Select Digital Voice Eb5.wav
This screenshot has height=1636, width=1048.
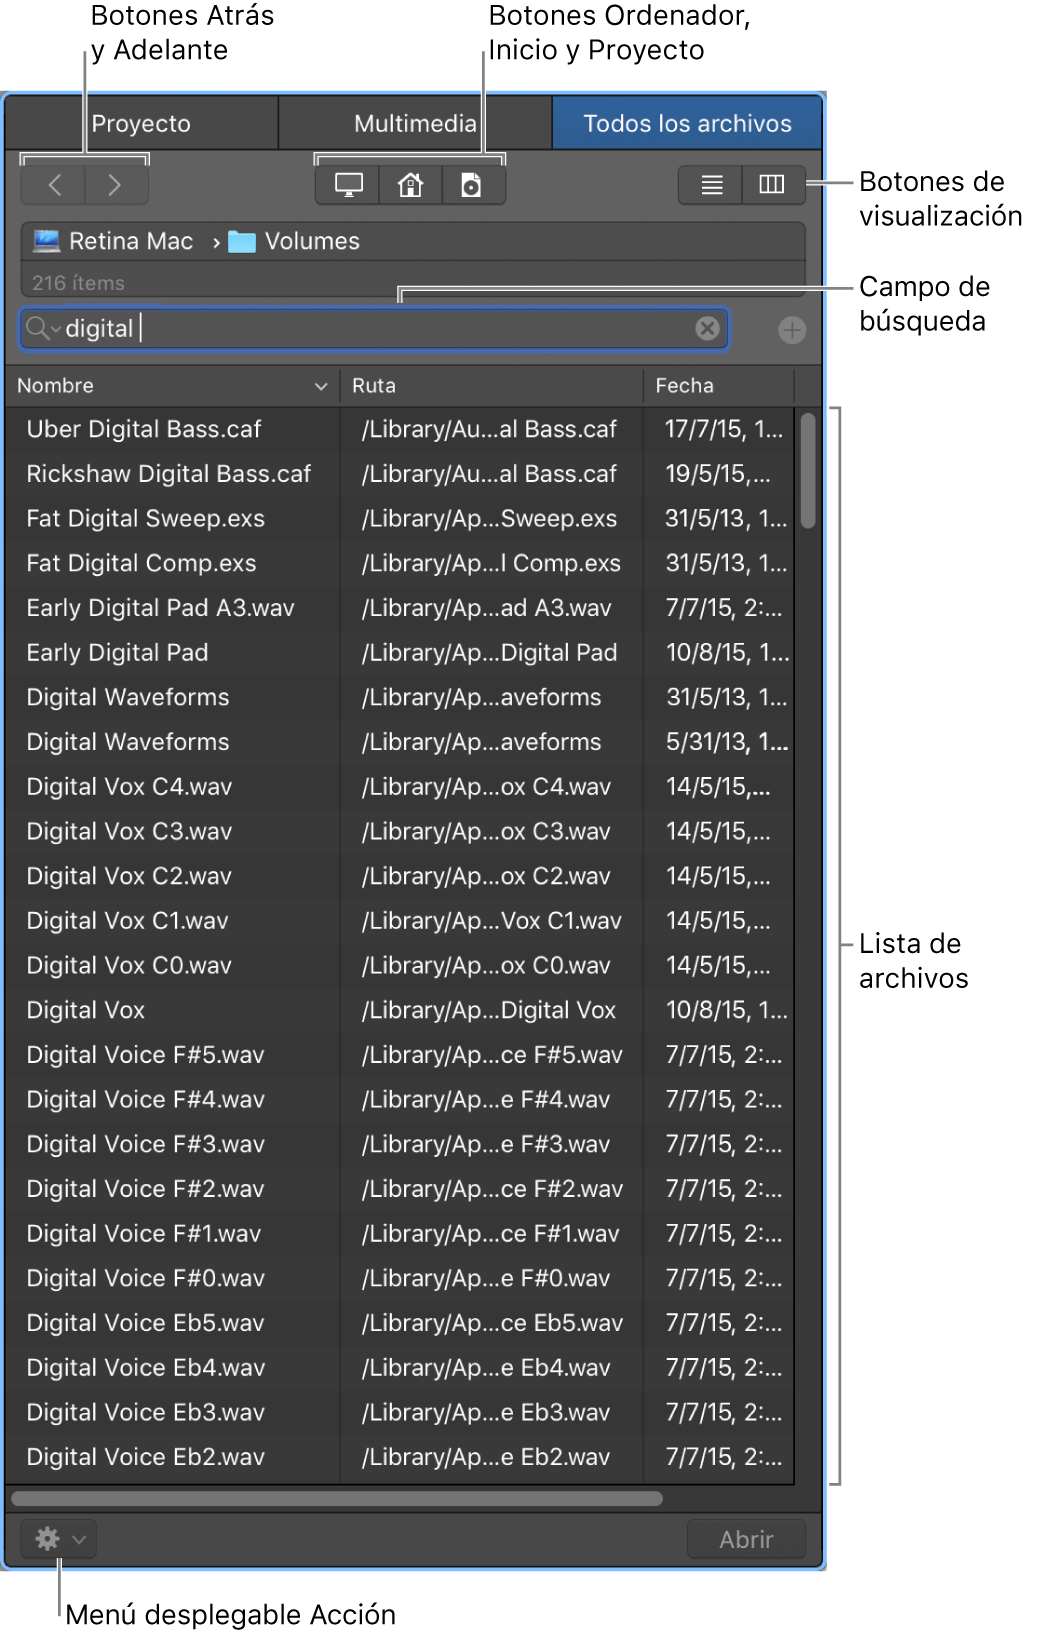(400, 1324)
